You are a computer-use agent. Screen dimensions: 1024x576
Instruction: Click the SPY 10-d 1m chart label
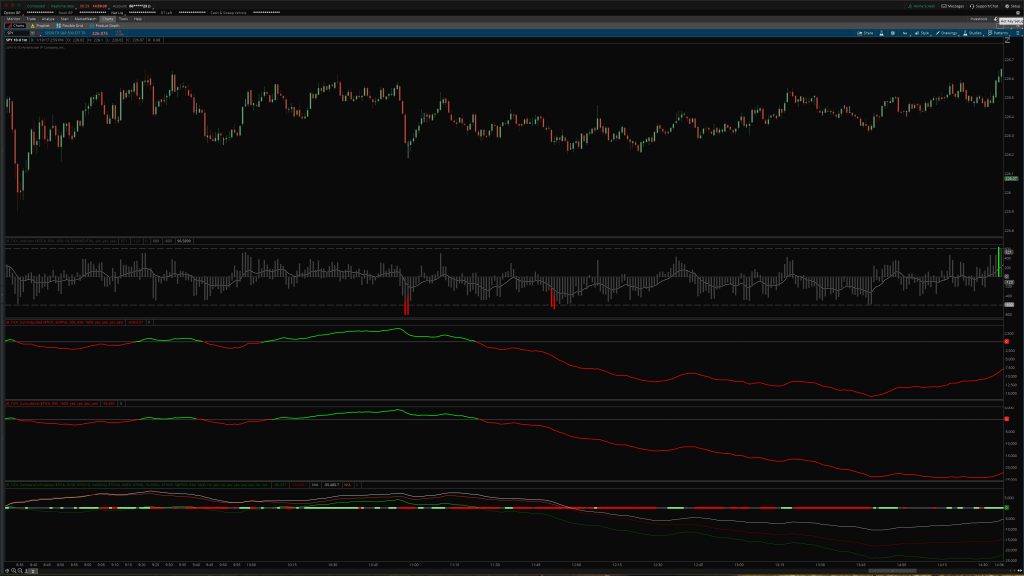[16, 40]
